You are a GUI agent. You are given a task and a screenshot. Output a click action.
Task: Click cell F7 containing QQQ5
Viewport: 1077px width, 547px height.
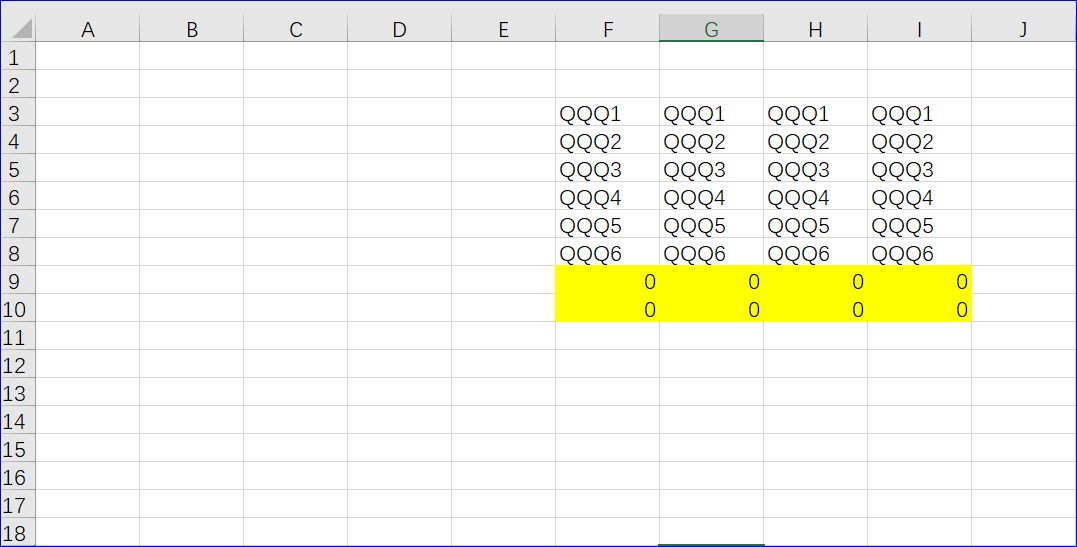[x=607, y=224]
